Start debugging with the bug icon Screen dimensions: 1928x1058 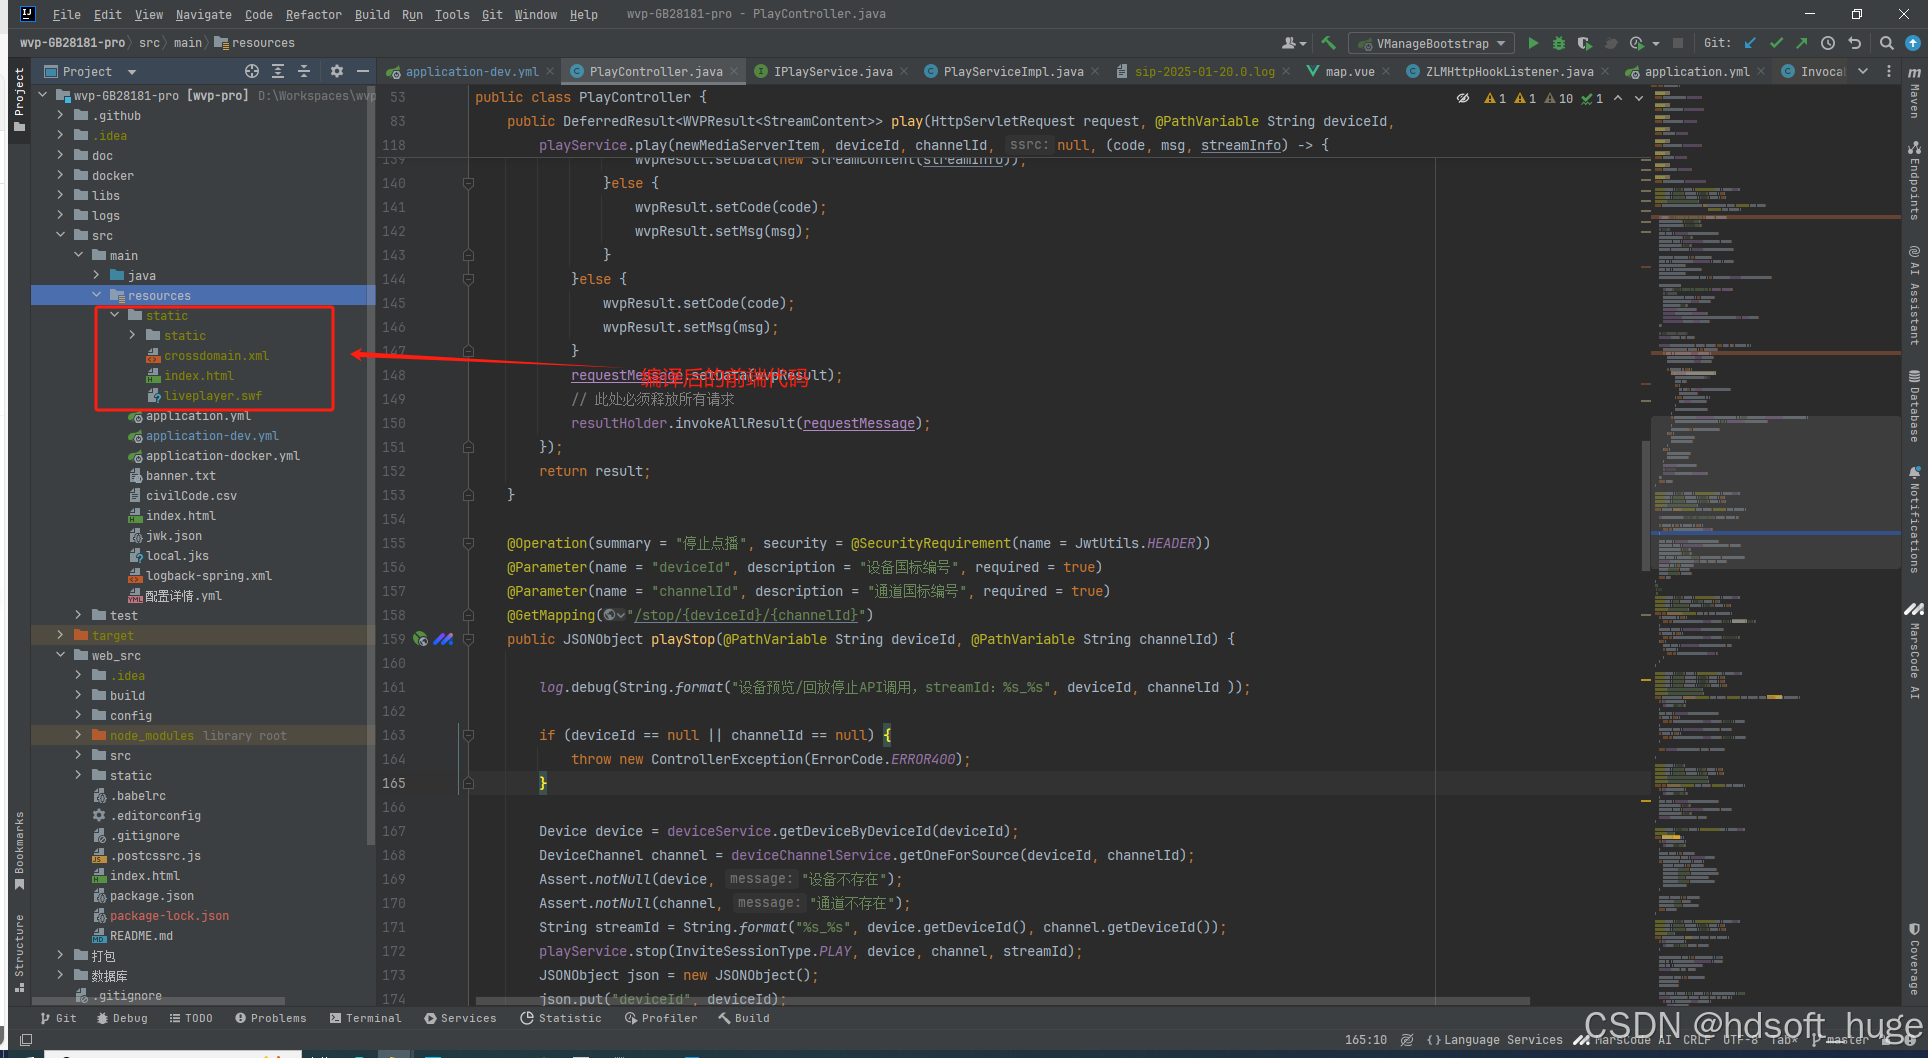coord(1559,43)
